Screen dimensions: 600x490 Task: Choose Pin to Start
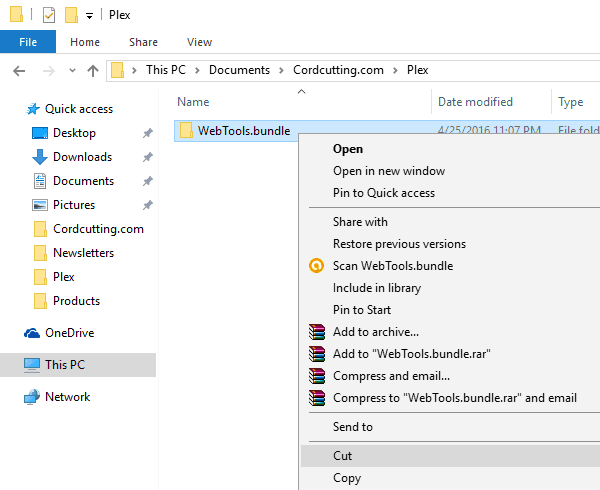[362, 310]
